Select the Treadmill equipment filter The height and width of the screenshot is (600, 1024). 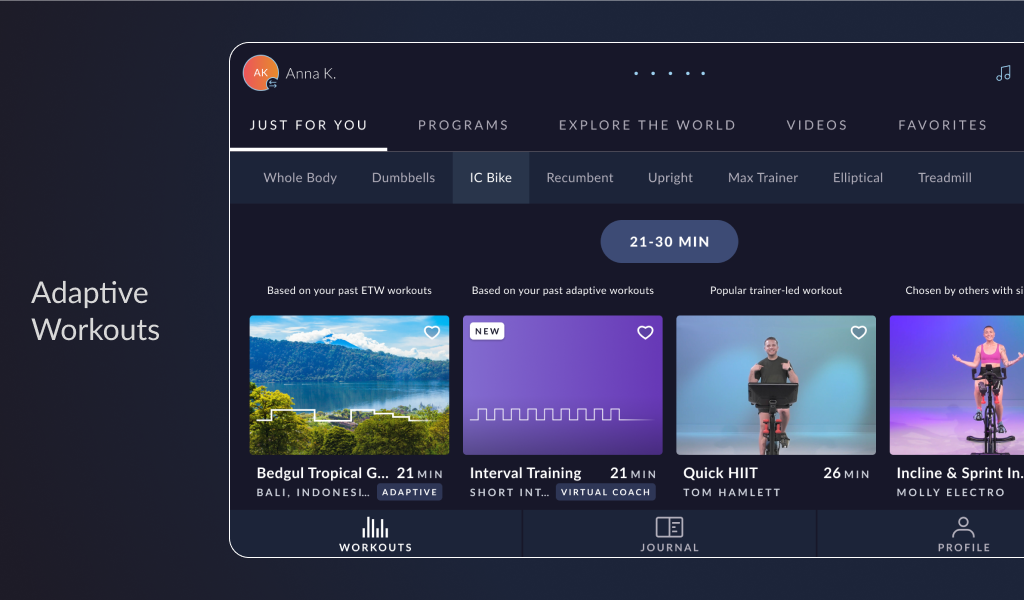(x=944, y=178)
